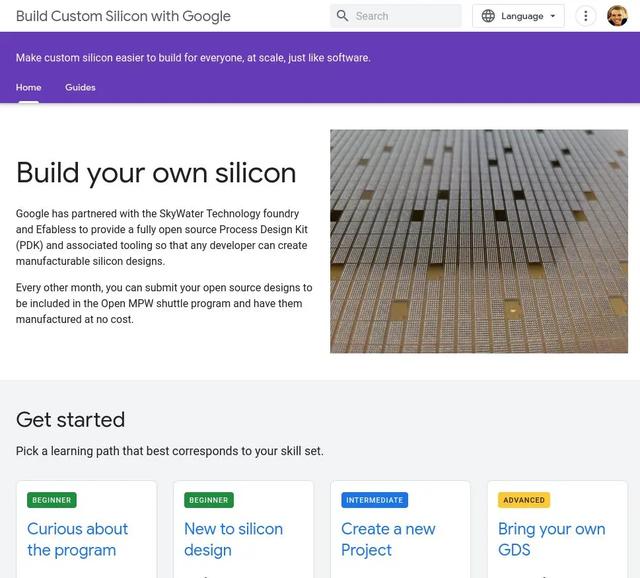Open the three-dot more options menu
The height and width of the screenshot is (578, 640).
[x=586, y=16]
